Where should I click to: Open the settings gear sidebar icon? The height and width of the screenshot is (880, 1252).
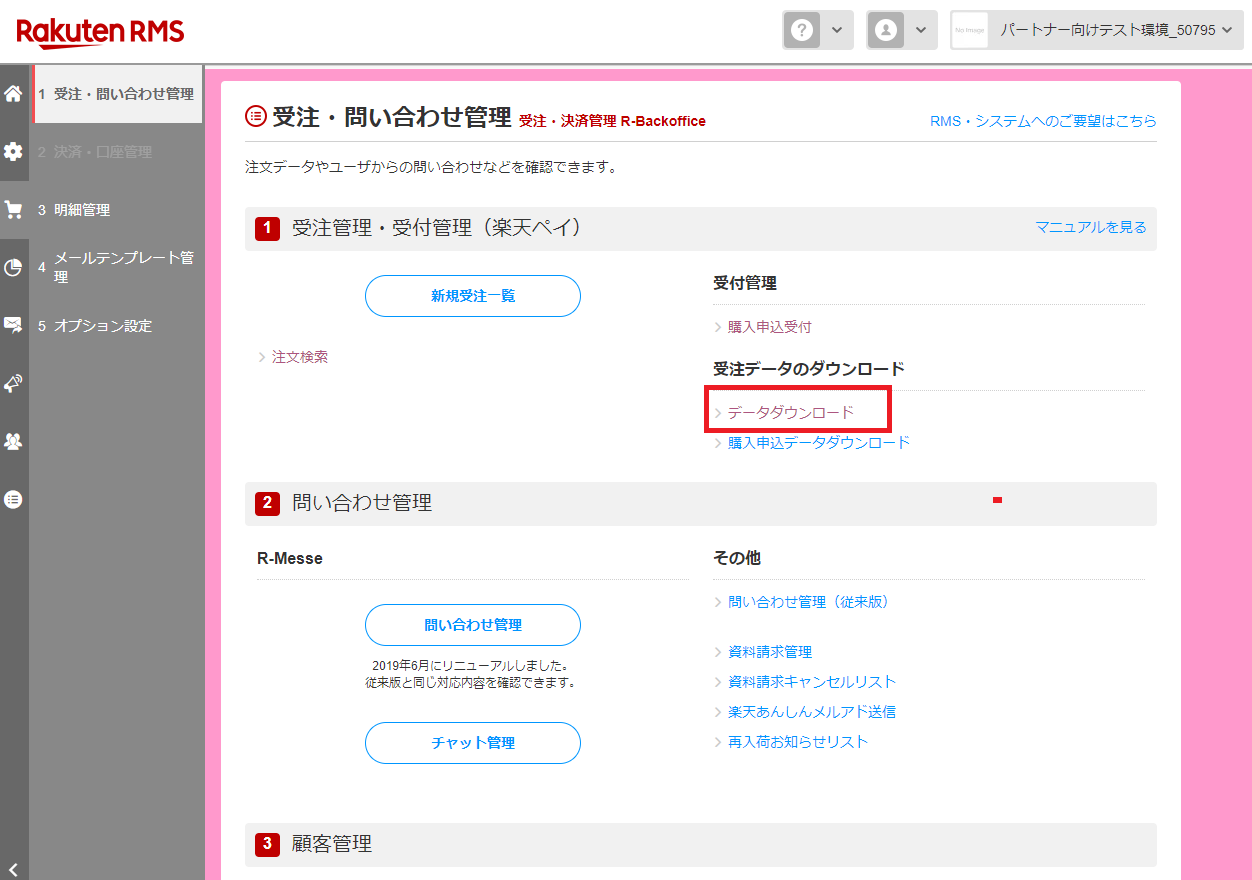coord(13,152)
